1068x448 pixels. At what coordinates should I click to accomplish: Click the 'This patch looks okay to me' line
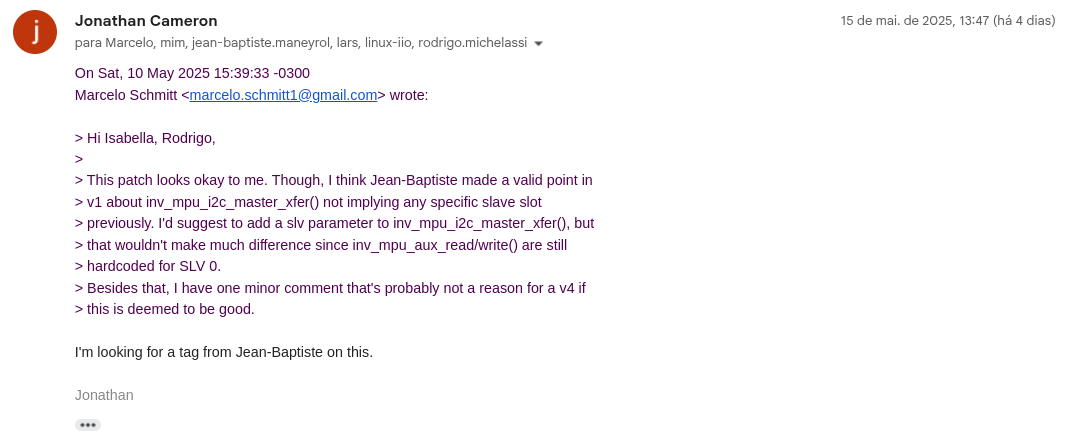tap(334, 181)
